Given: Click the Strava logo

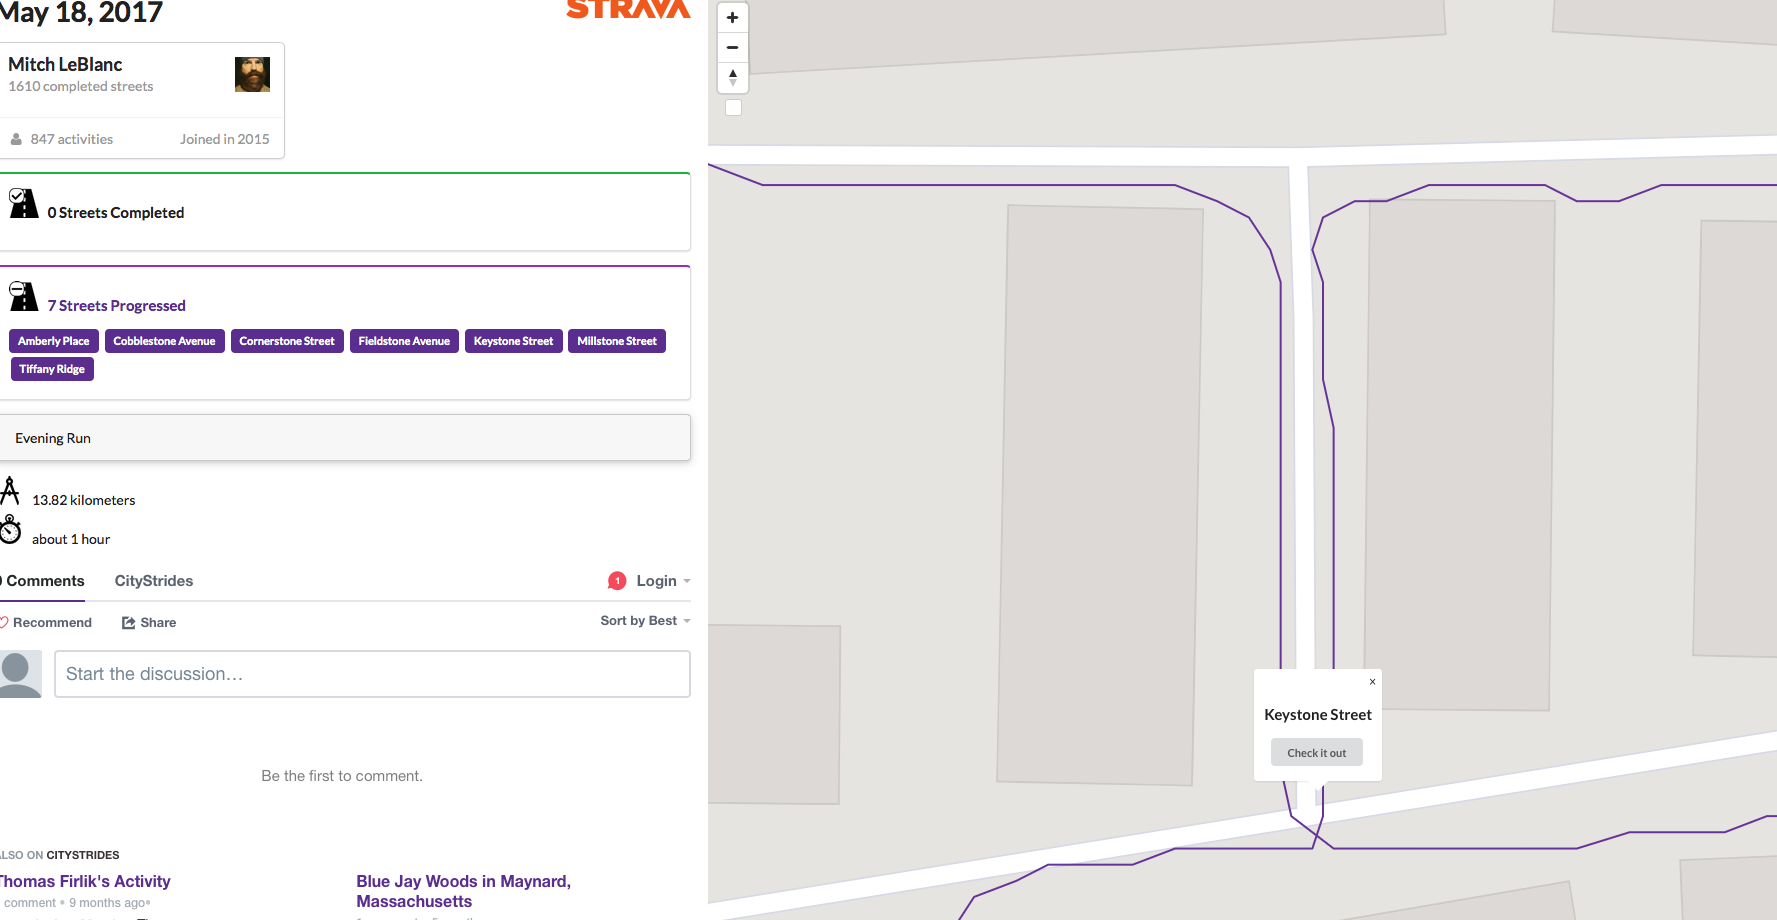Looking at the screenshot, I should pyautogui.click(x=628, y=9).
